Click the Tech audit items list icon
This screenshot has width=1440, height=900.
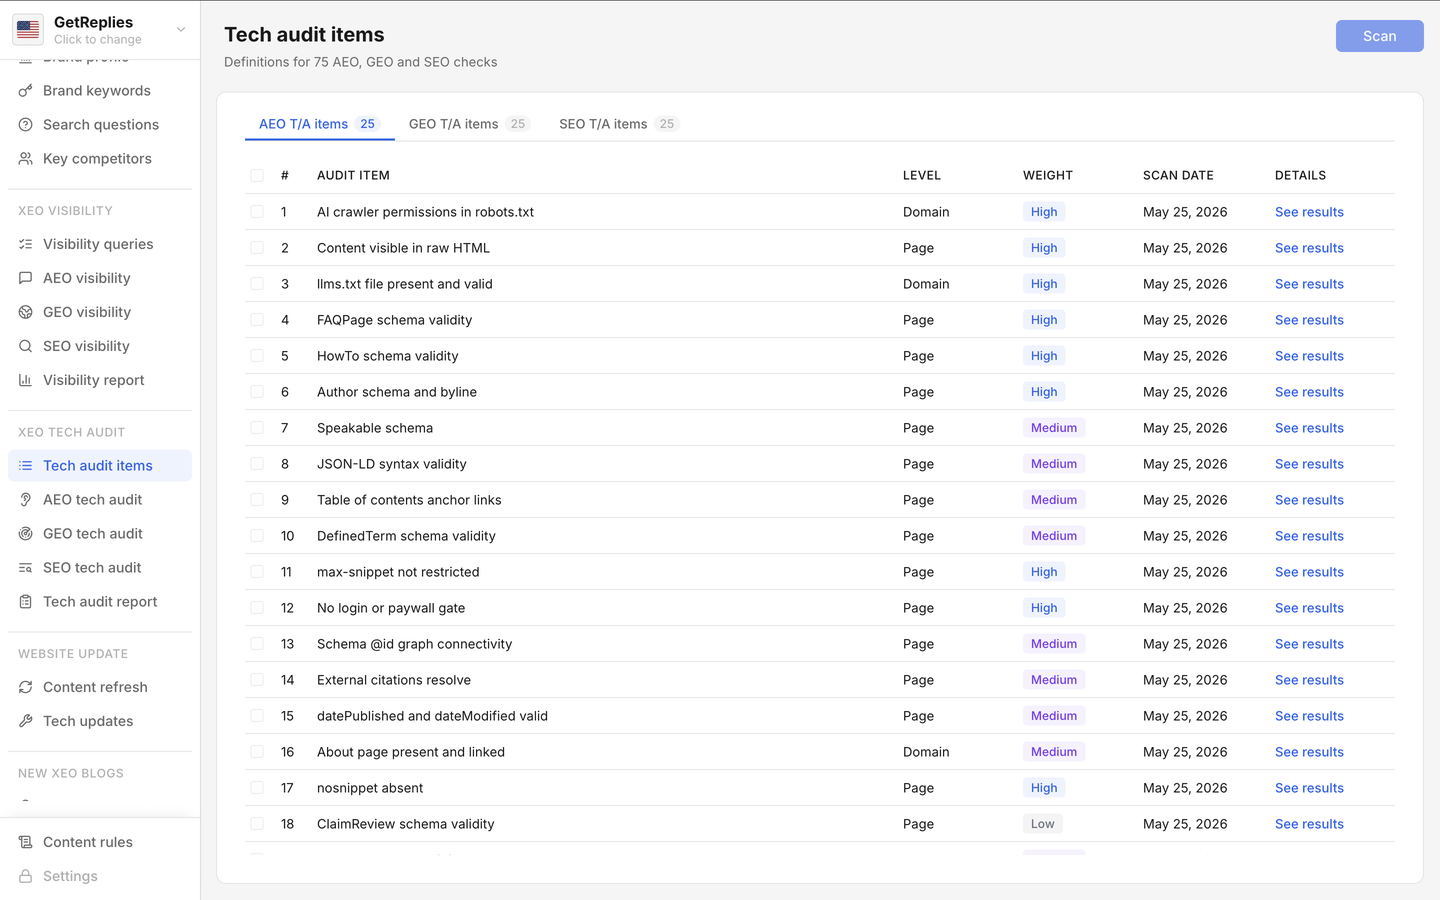click(x=26, y=466)
